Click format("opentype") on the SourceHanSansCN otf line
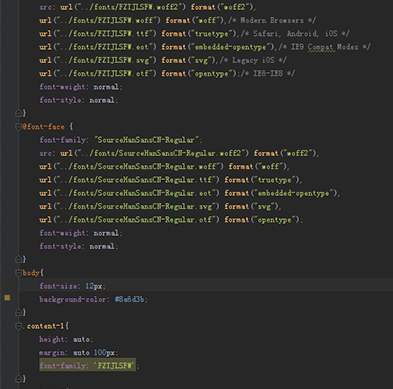Viewport: 393px width, 389px height. tap(262, 220)
